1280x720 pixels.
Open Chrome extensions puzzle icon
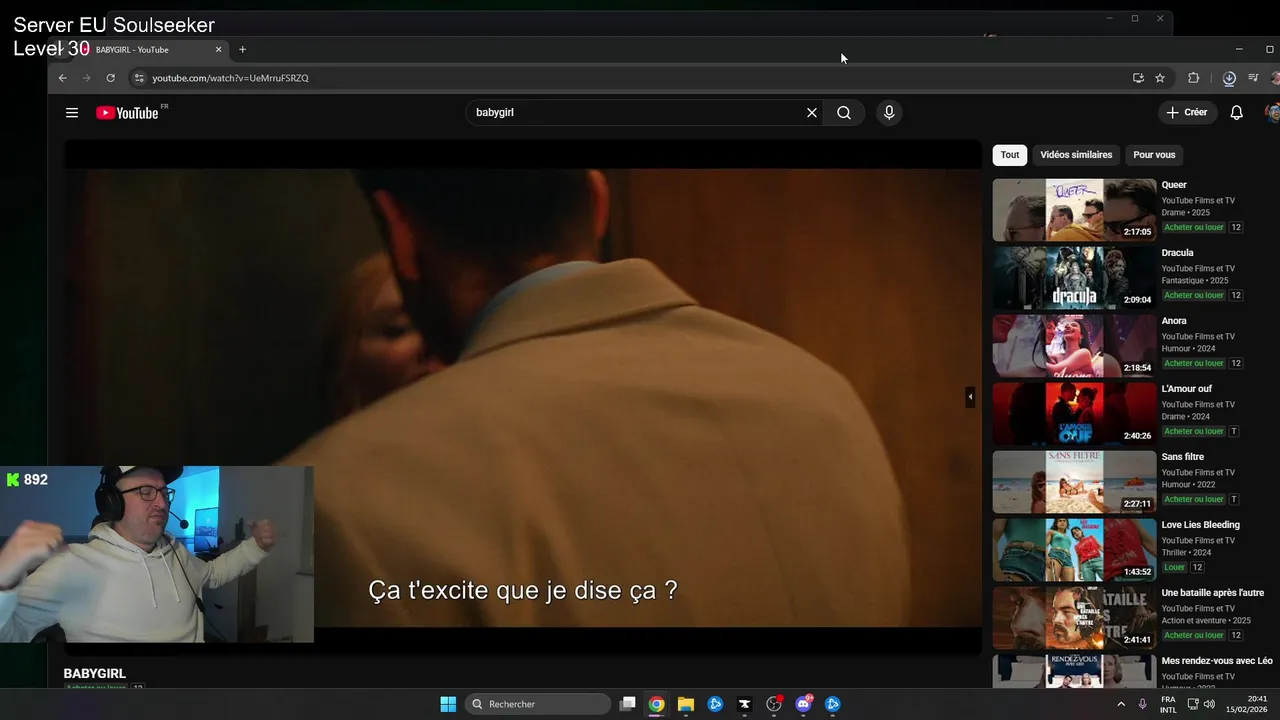(x=1193, y=78)
